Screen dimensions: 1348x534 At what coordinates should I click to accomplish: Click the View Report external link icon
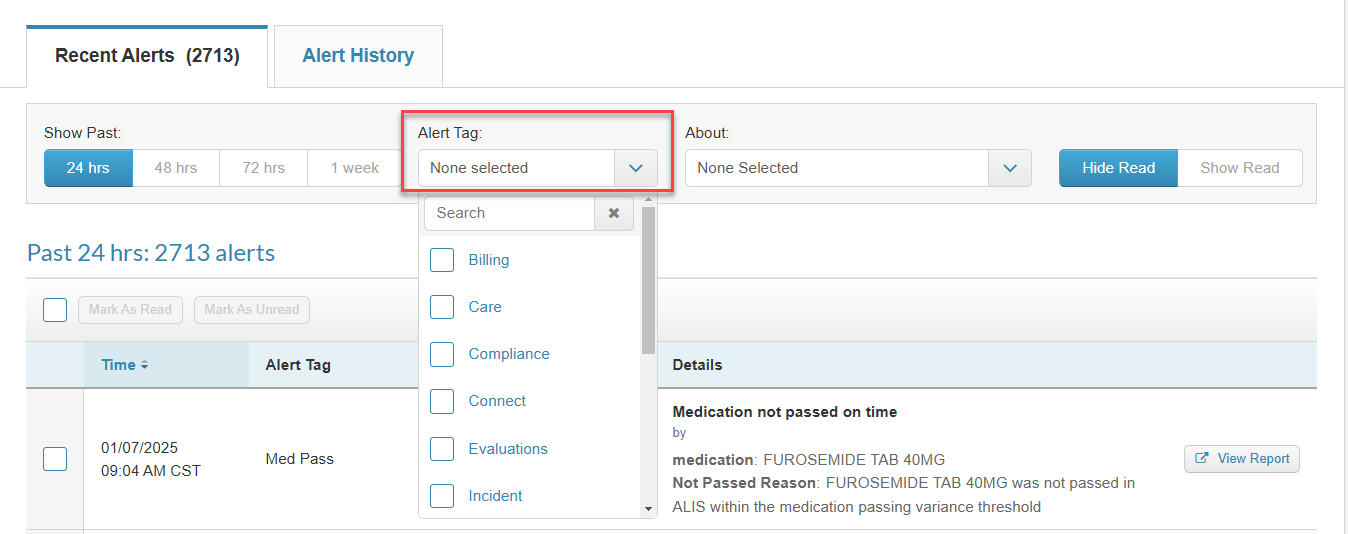coord(1202,459)
